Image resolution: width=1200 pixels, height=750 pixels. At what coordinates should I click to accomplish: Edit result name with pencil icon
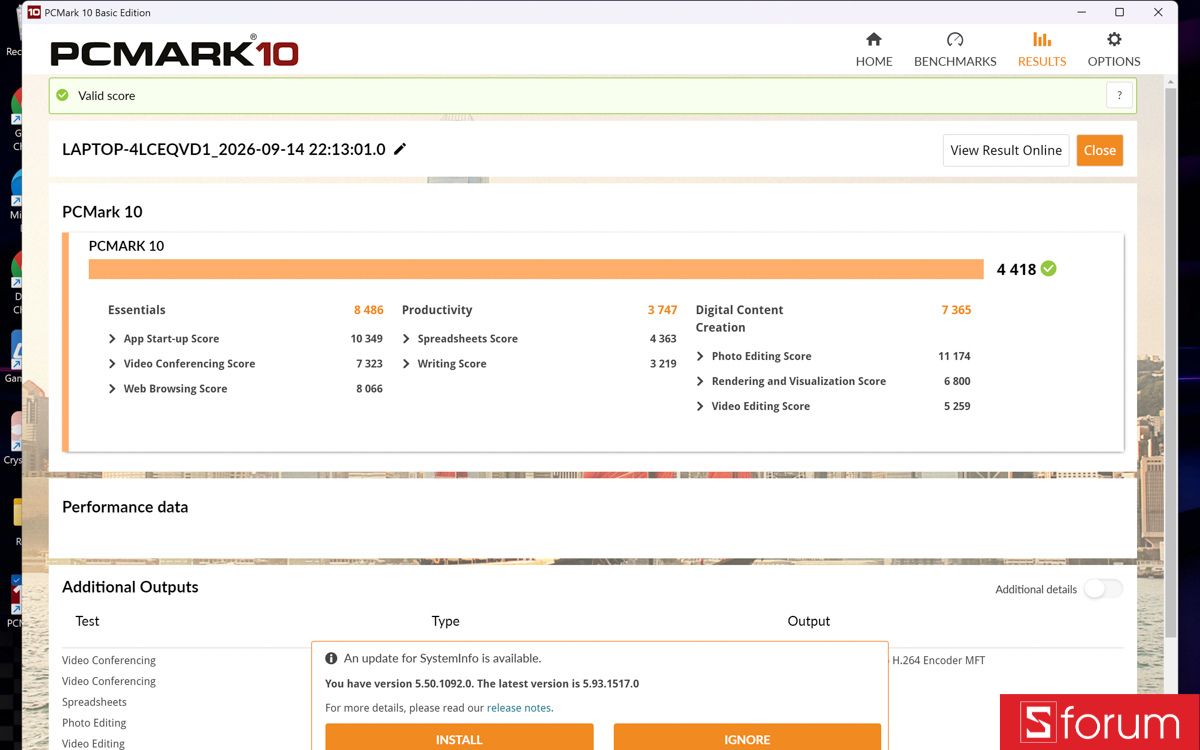coord(400,149)
